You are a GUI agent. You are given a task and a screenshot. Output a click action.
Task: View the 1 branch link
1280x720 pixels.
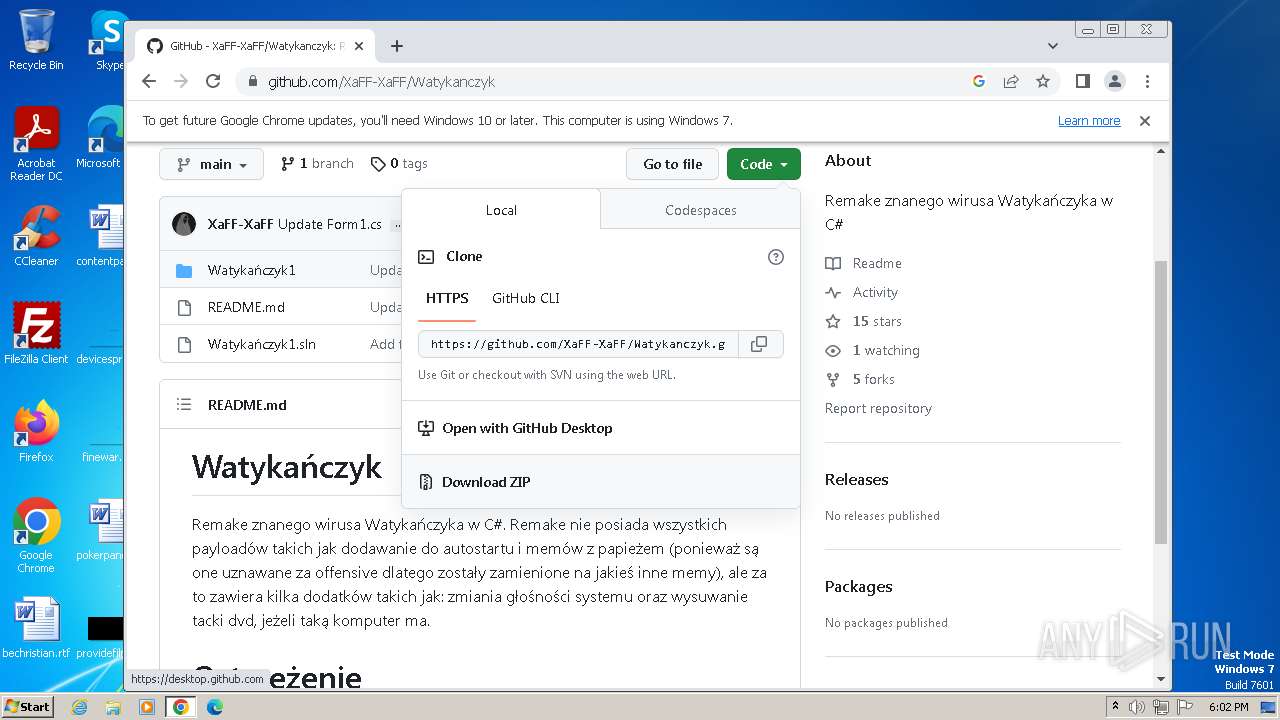(x=317, y=164)
